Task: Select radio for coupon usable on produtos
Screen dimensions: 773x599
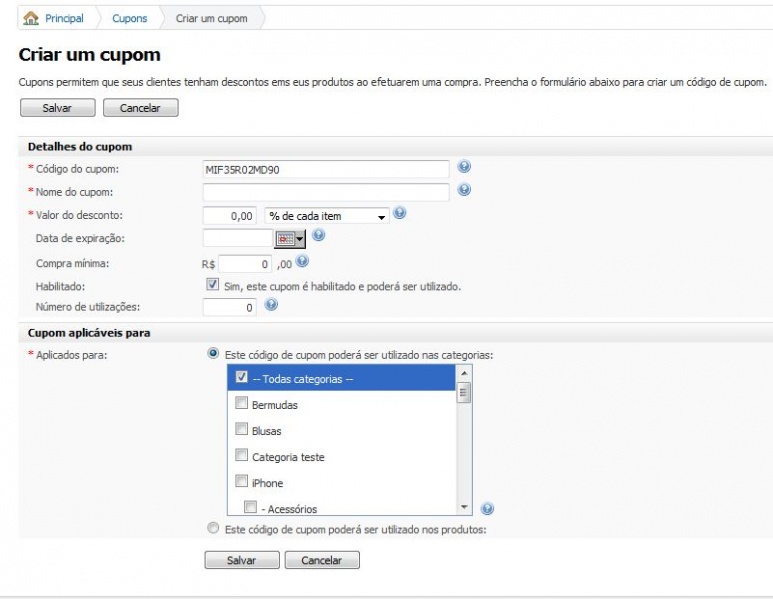Action: (x=213, y=528)
